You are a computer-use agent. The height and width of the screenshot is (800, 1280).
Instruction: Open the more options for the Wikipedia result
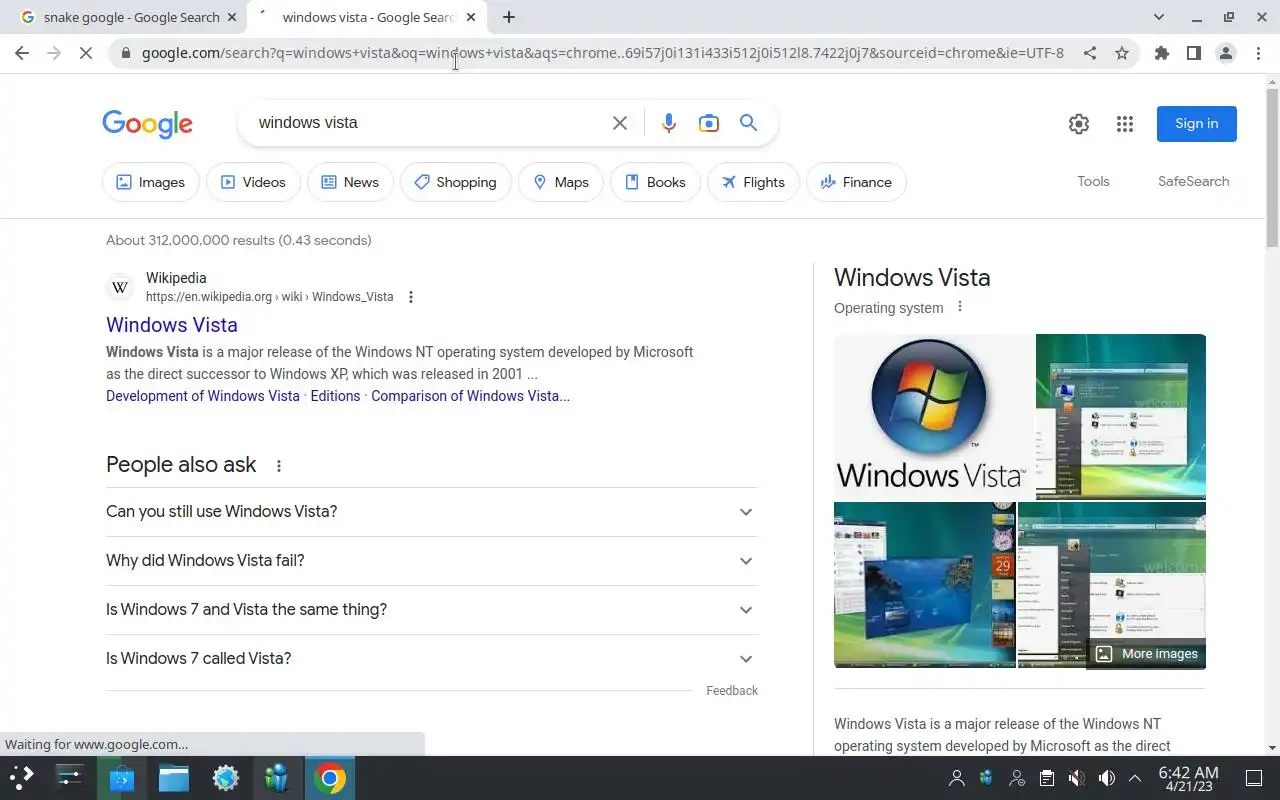click(411, 297)
